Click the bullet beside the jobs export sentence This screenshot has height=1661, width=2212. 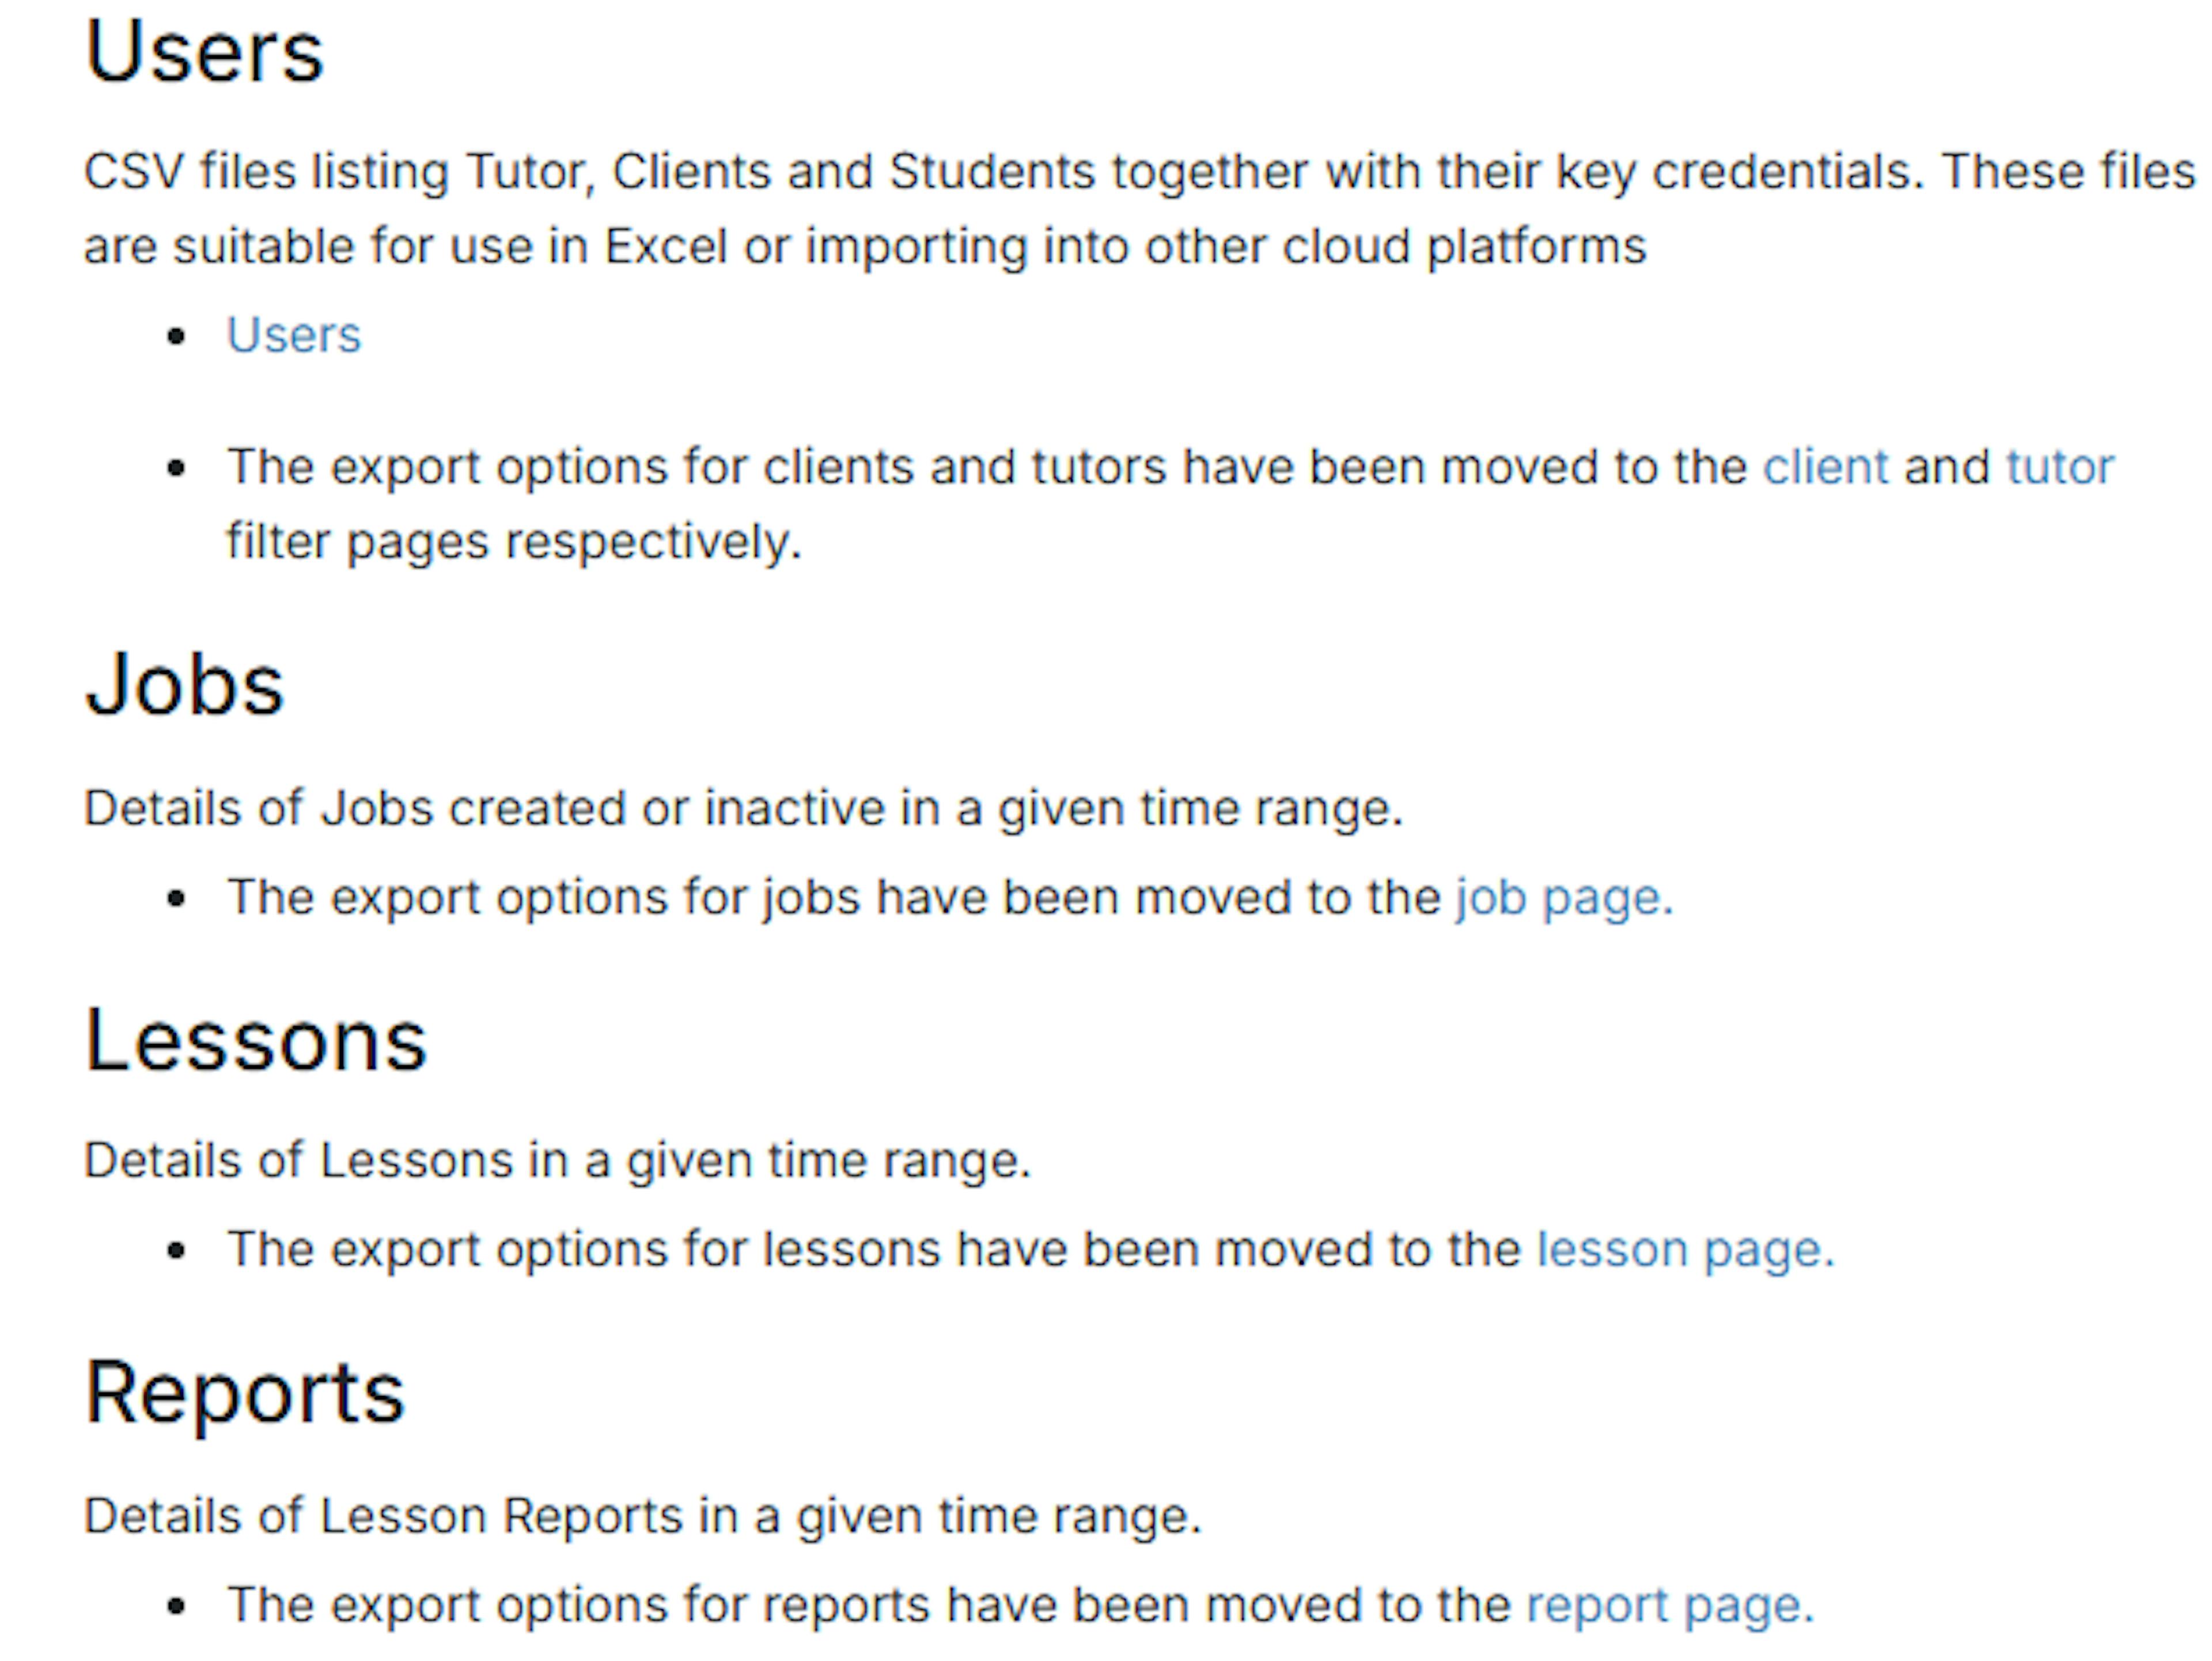coord(177,898)
